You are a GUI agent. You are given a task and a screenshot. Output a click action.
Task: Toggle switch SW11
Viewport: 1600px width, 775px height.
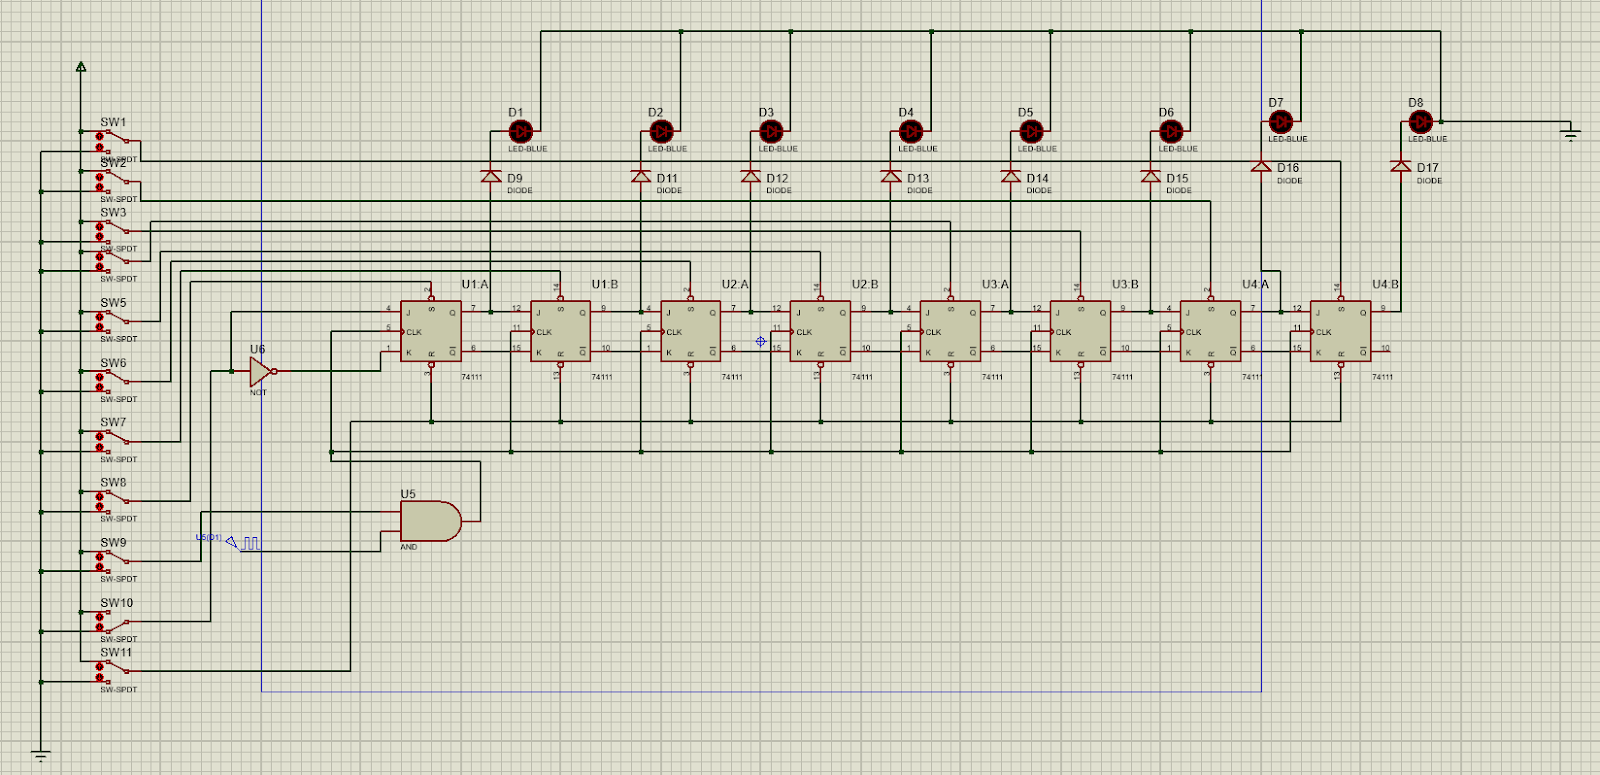[114, 671]
